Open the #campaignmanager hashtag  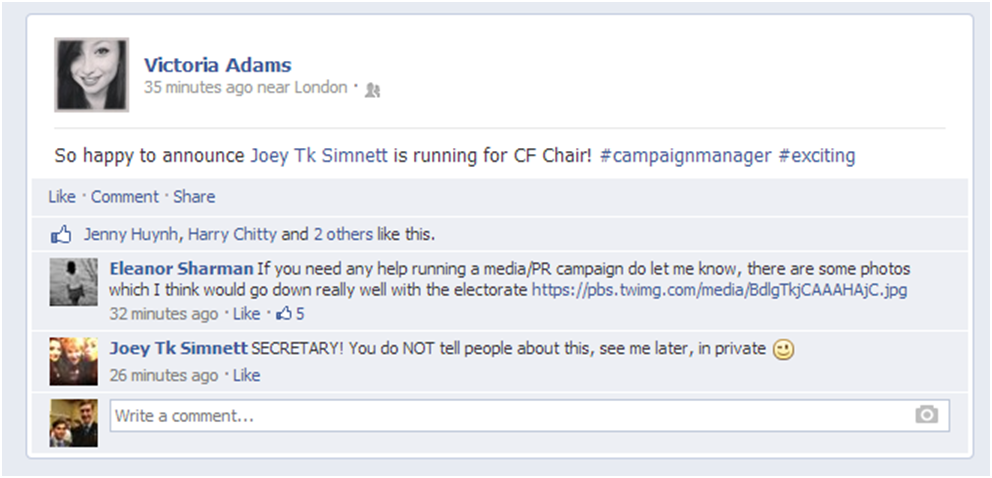pyautogui.click(x=685, y=156)
